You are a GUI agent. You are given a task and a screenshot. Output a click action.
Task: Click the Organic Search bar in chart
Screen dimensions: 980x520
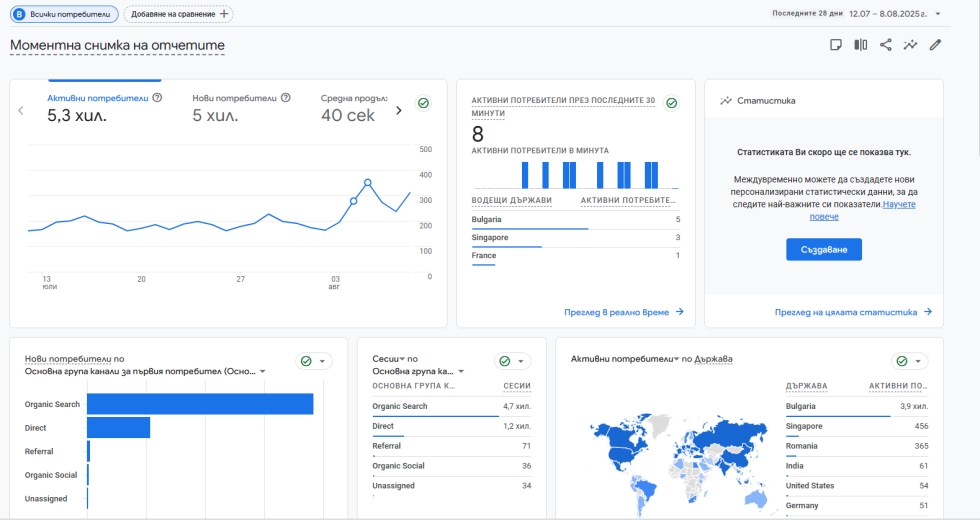pos(200,404)
